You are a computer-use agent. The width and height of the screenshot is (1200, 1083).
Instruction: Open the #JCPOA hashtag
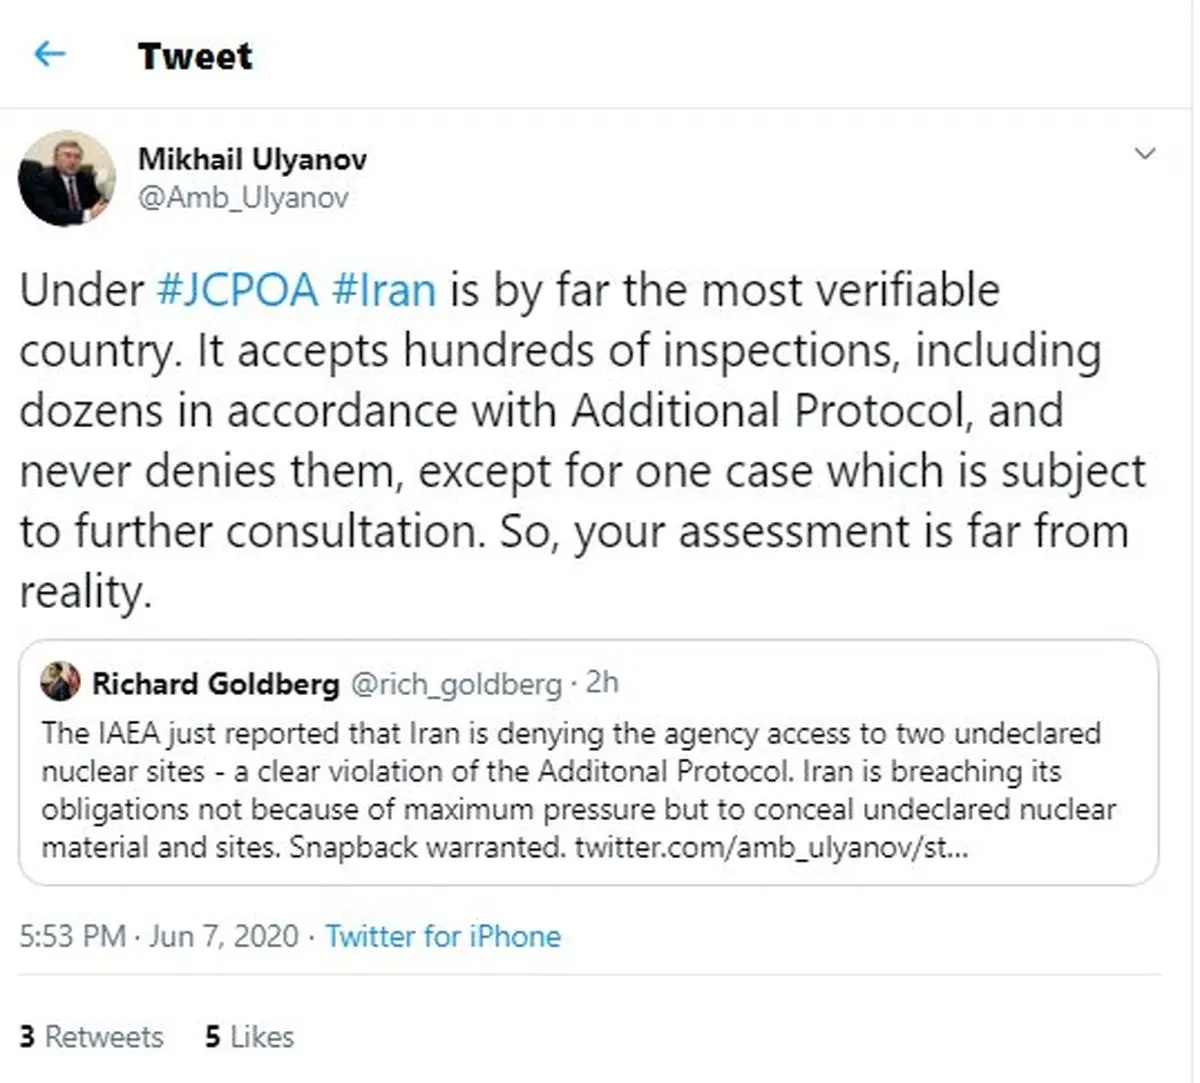tap(238, 290)
